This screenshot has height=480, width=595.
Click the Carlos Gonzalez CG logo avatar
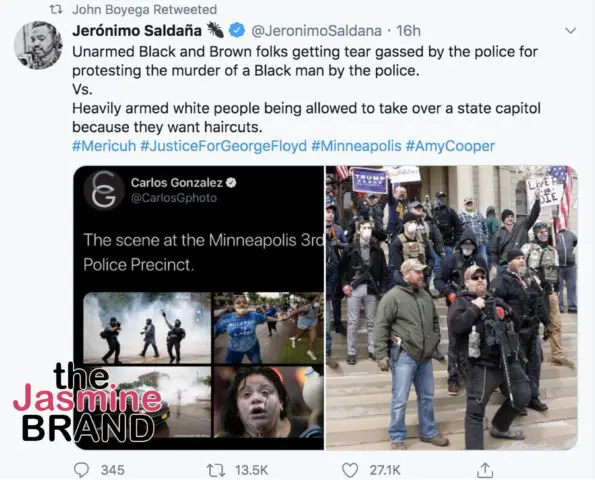(104, 190)
